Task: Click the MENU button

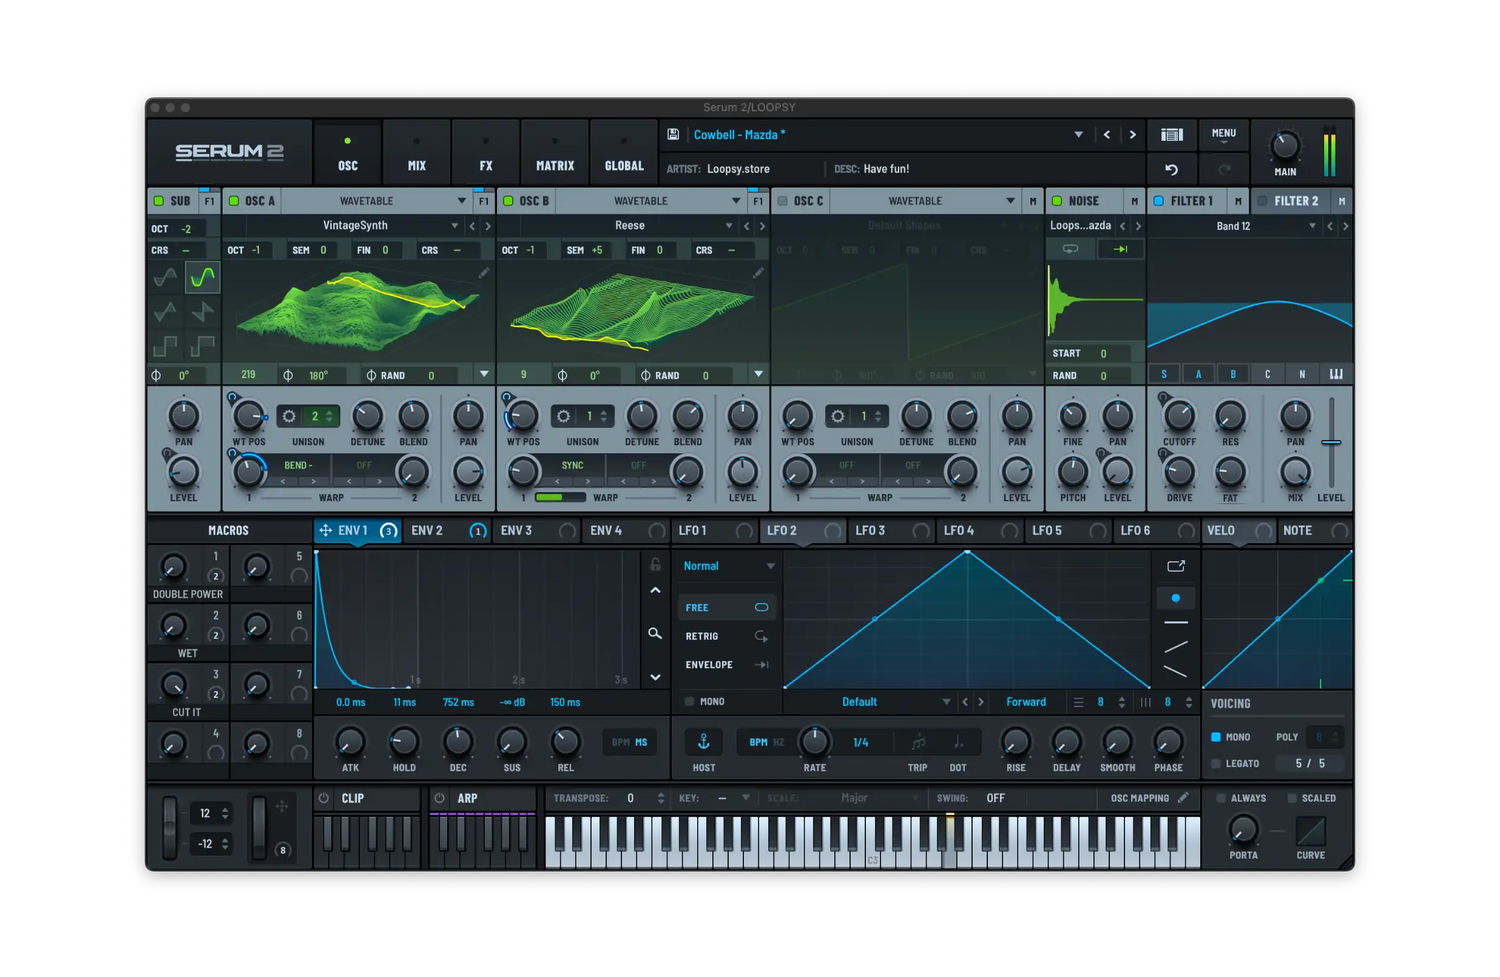Action: (x=1224, y=134)
